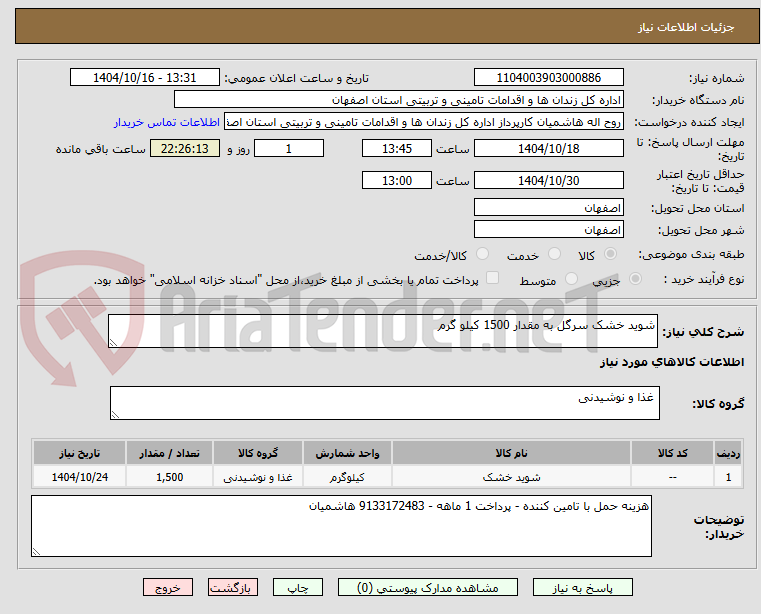
Task: Open 'اطلاعات تماس خریدار' contact link
Action: pos(166,122)
